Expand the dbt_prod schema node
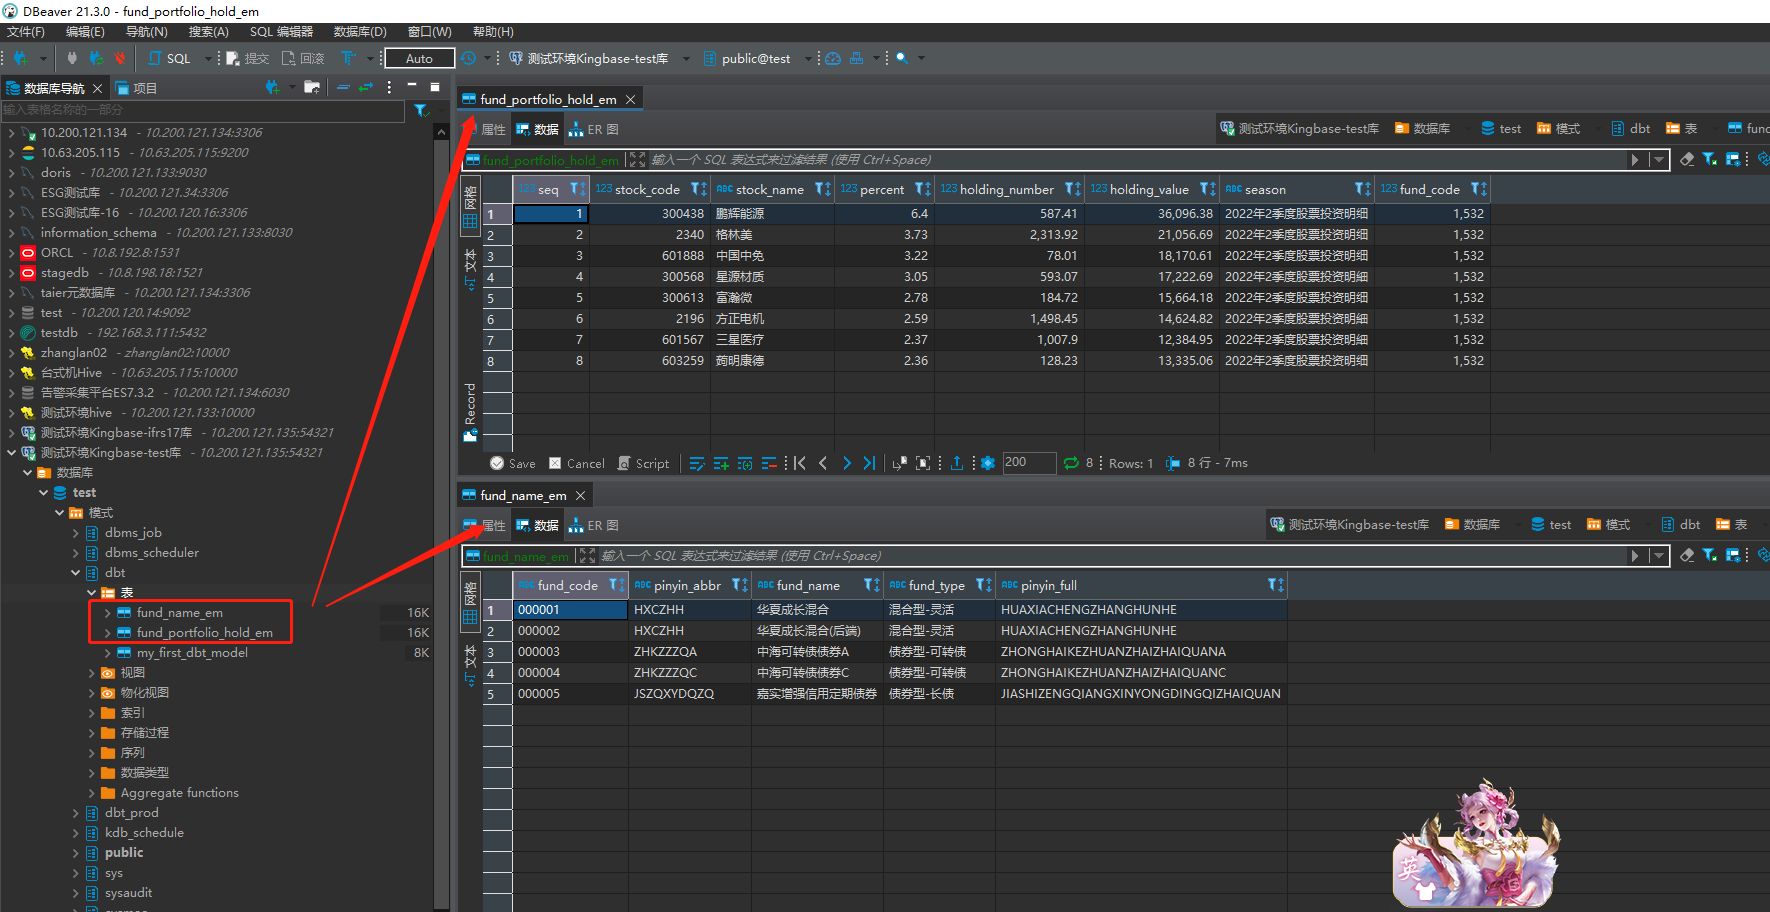This screenshot has width=1770, height=912. pos(76,813)
